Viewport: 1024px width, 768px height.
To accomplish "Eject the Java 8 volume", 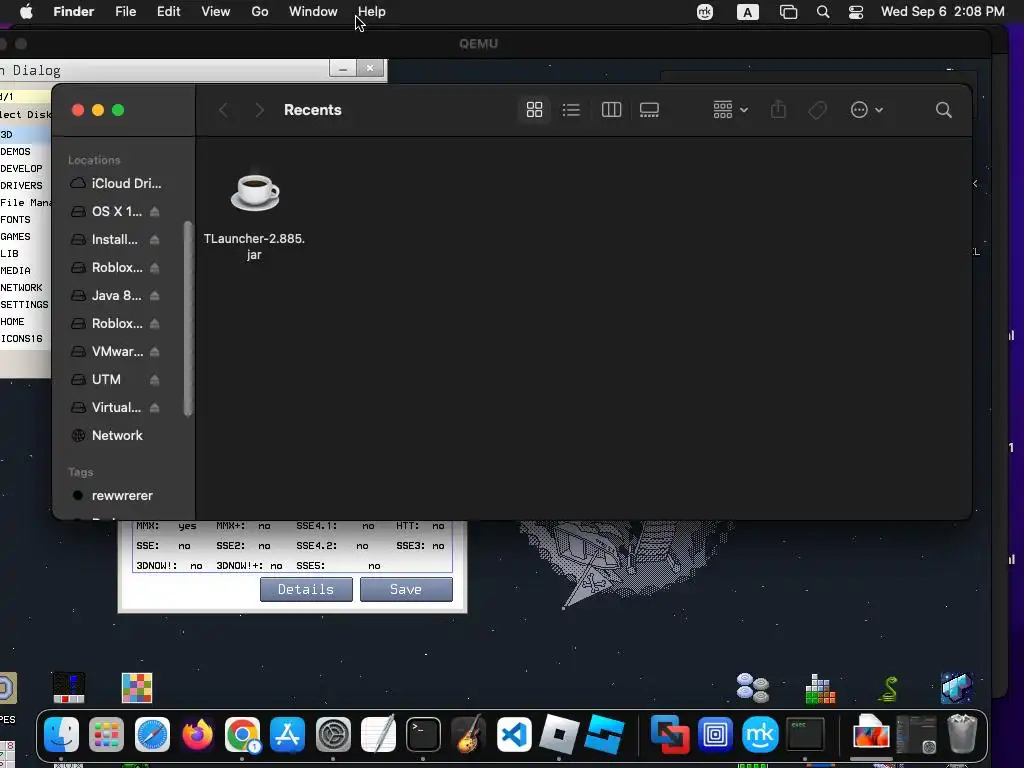I will click(x=155, y=296).
